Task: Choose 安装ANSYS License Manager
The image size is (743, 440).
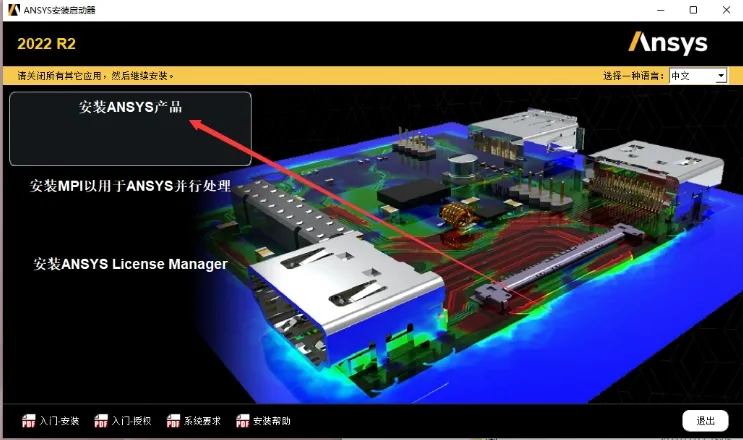Action: (130, 264)
